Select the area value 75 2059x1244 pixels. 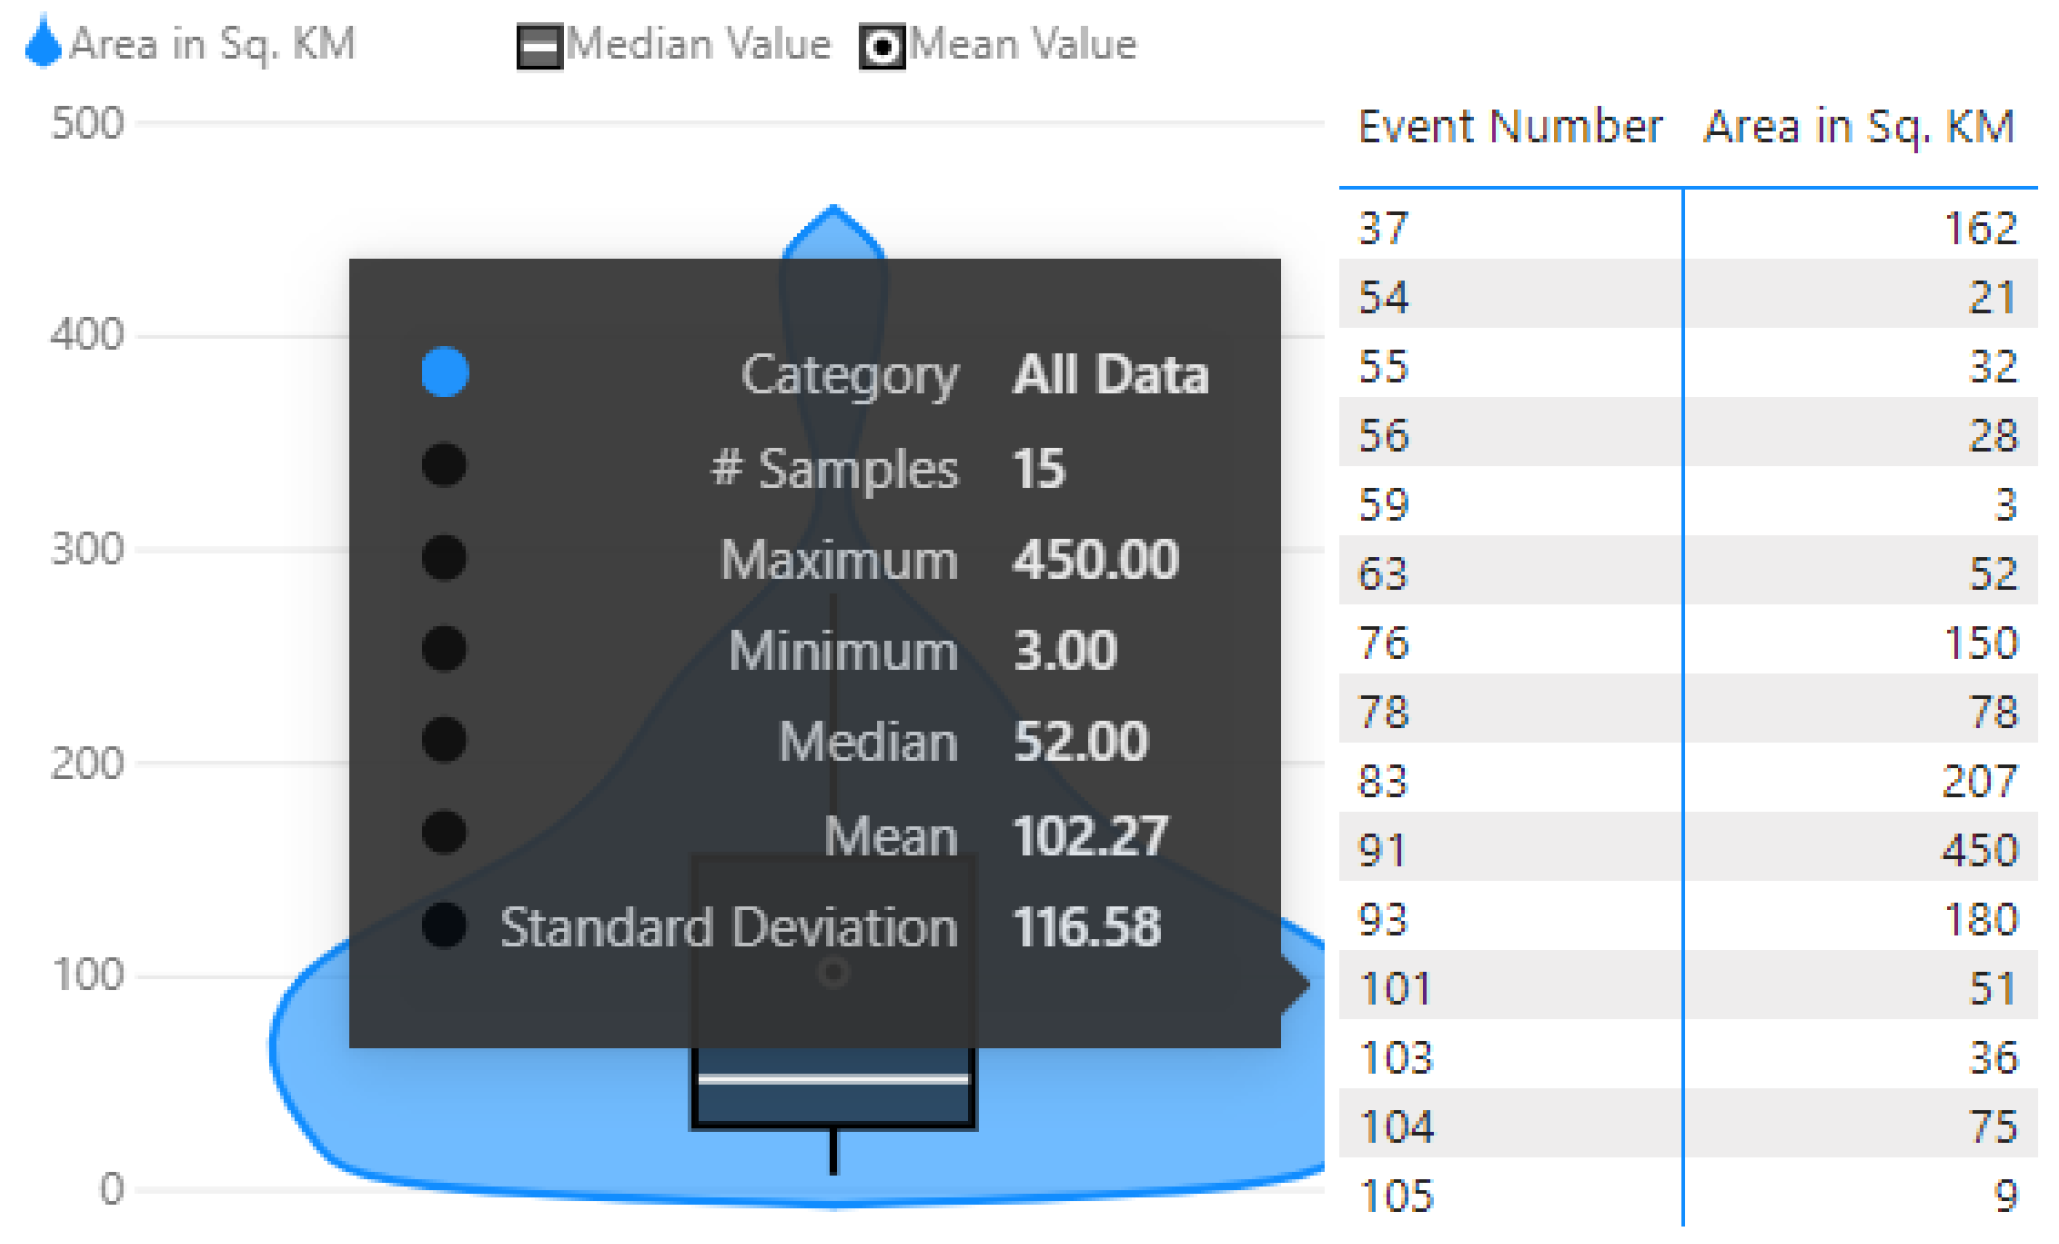point(1991,1126)
